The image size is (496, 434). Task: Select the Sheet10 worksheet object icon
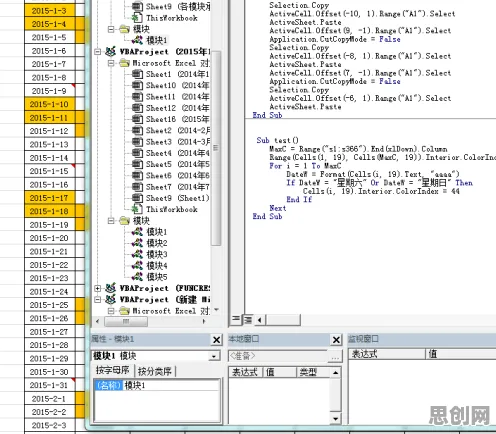pyautogui.click(x=137, y=85)
